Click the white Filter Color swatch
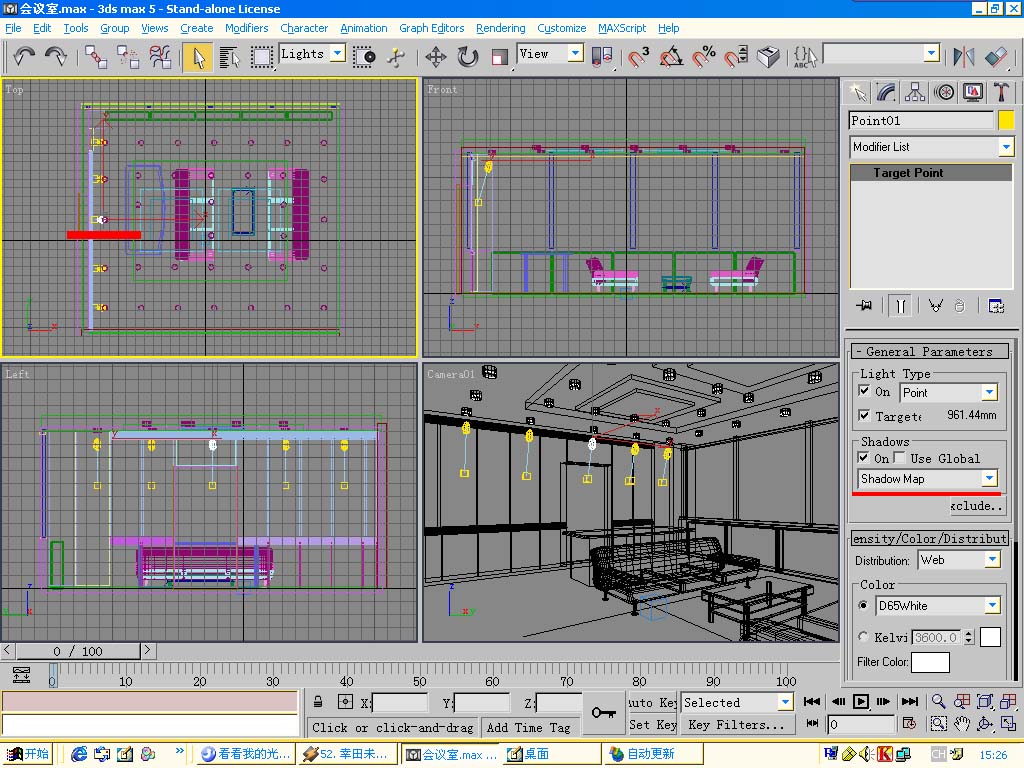The image size is (1024, 768). [930, 662]
